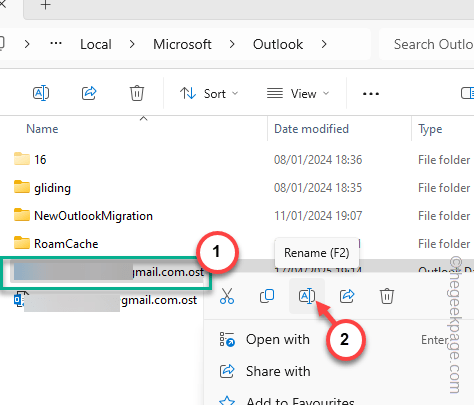Click the 16 folder icon

click(x=22, y=159)
